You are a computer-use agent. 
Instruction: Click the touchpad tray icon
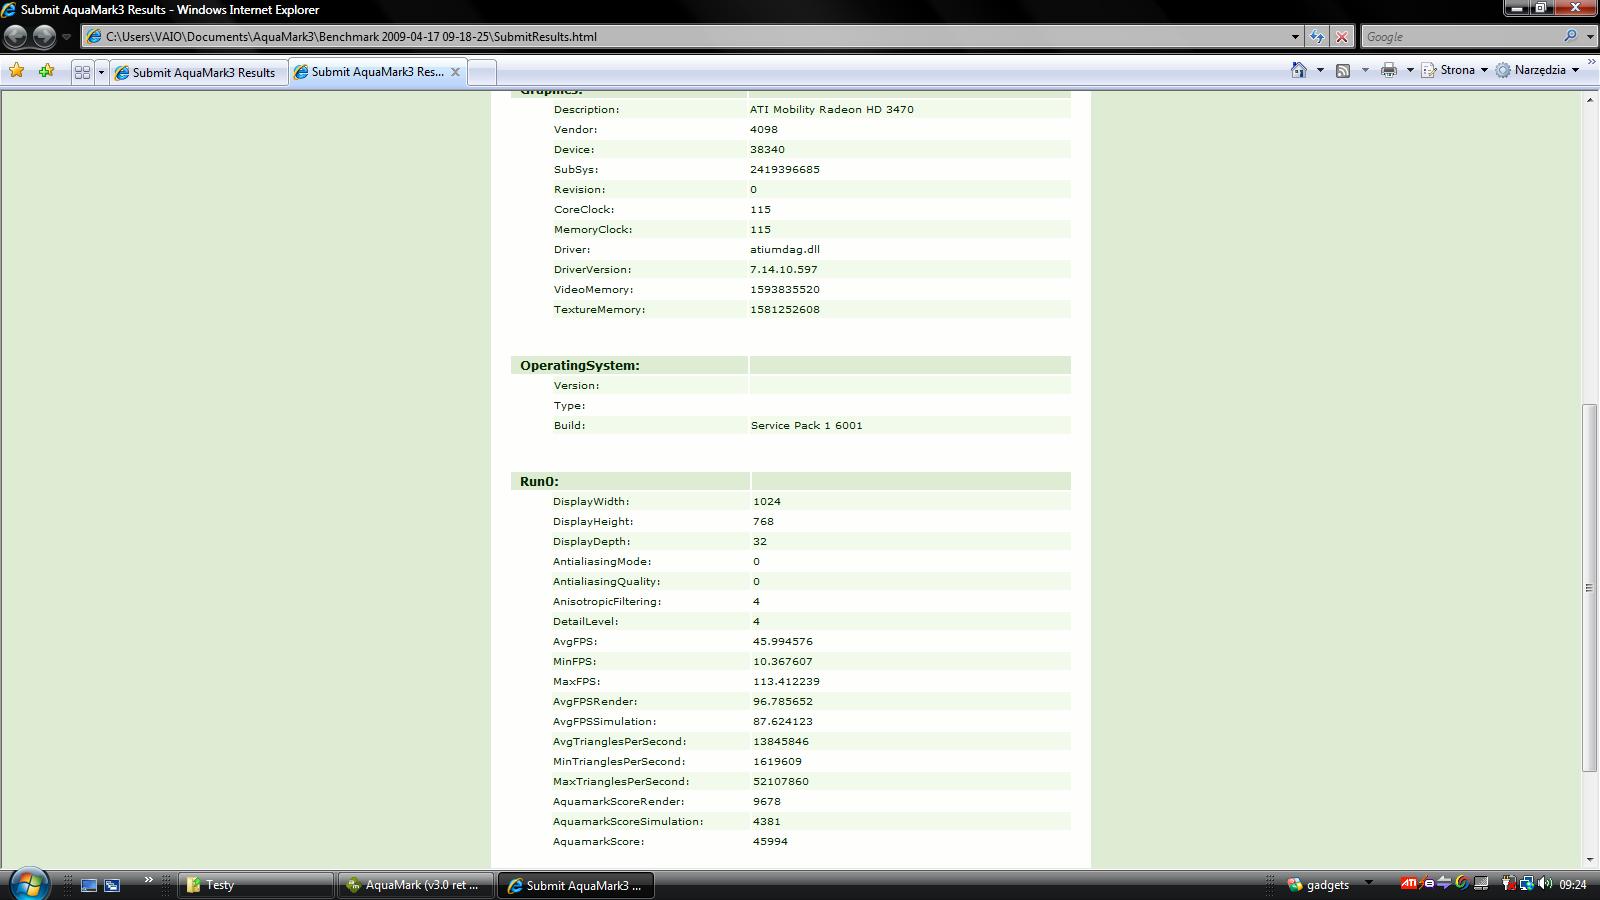tap(1481, 884)
